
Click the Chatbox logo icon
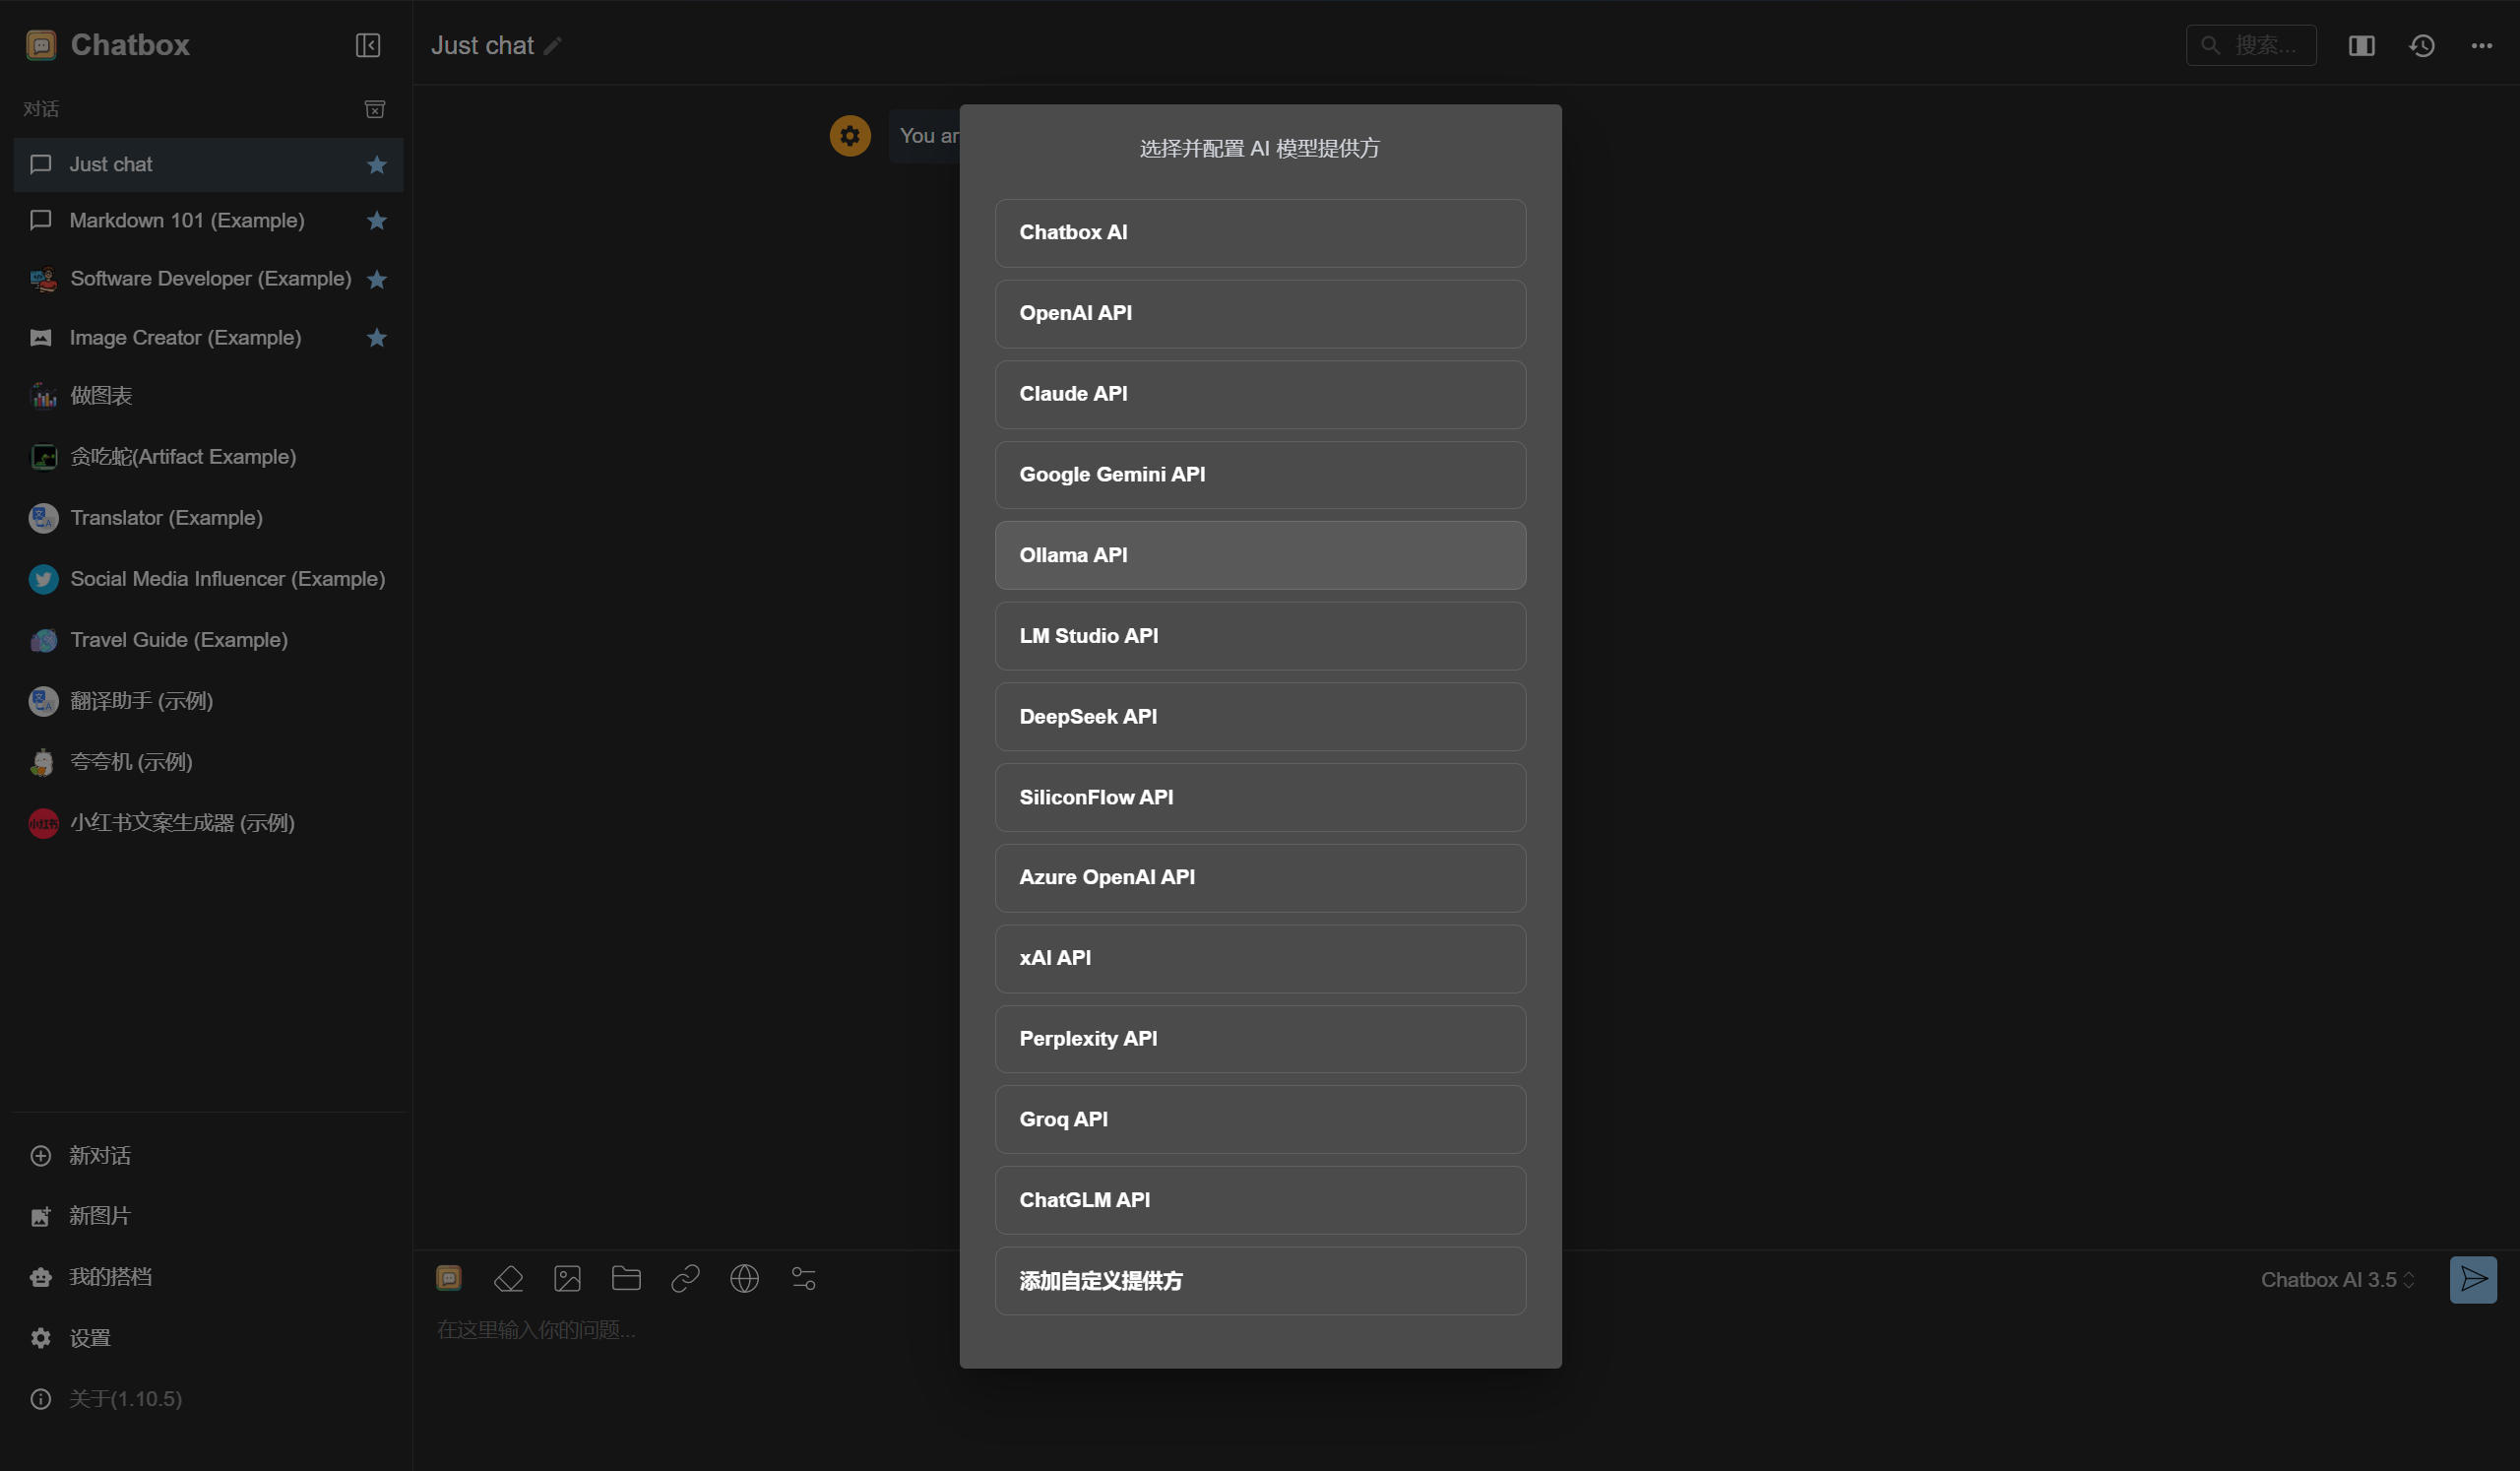point(41,45)
